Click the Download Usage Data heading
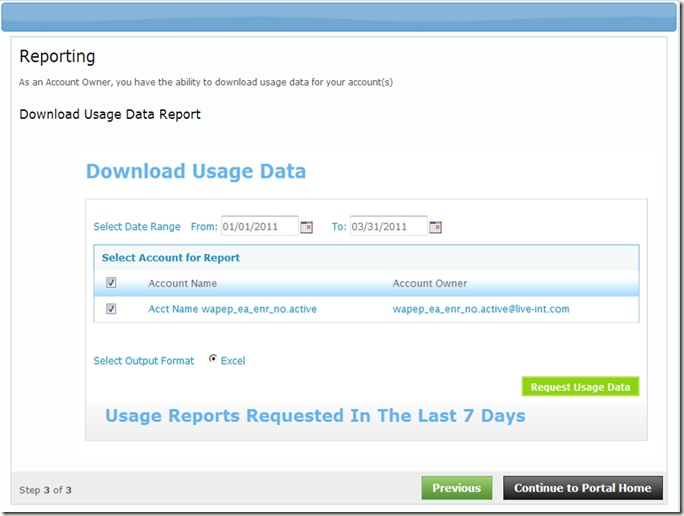 196,171
